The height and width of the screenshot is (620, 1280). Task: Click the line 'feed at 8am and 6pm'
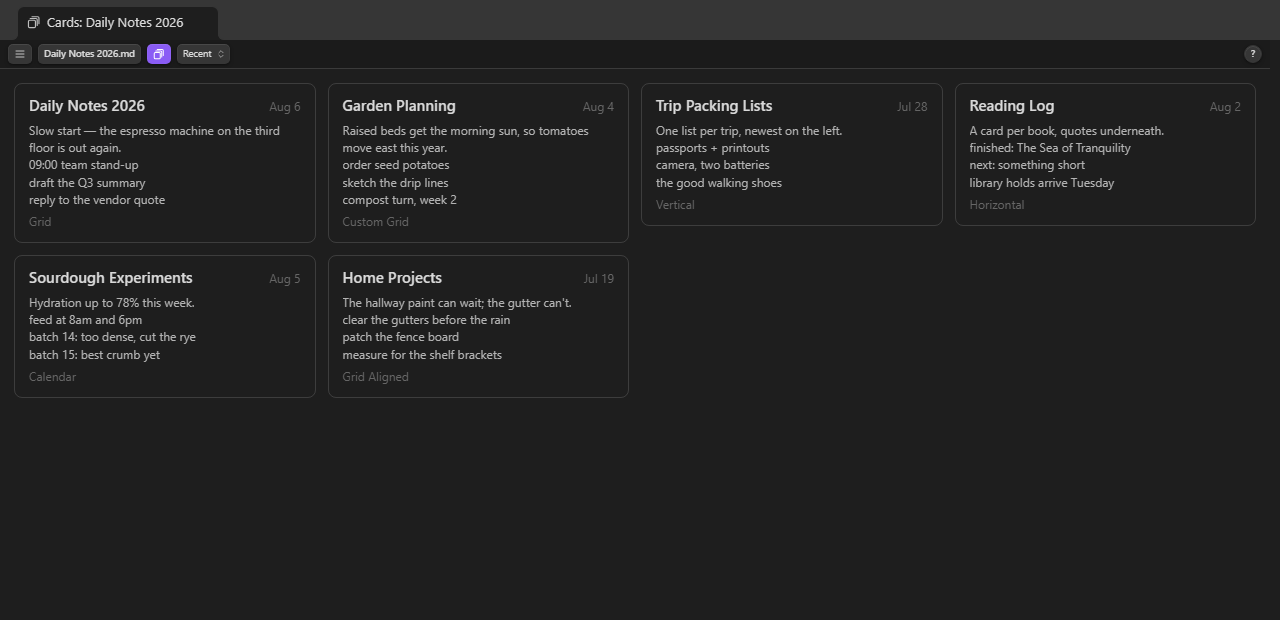click(x=86, y=320)
